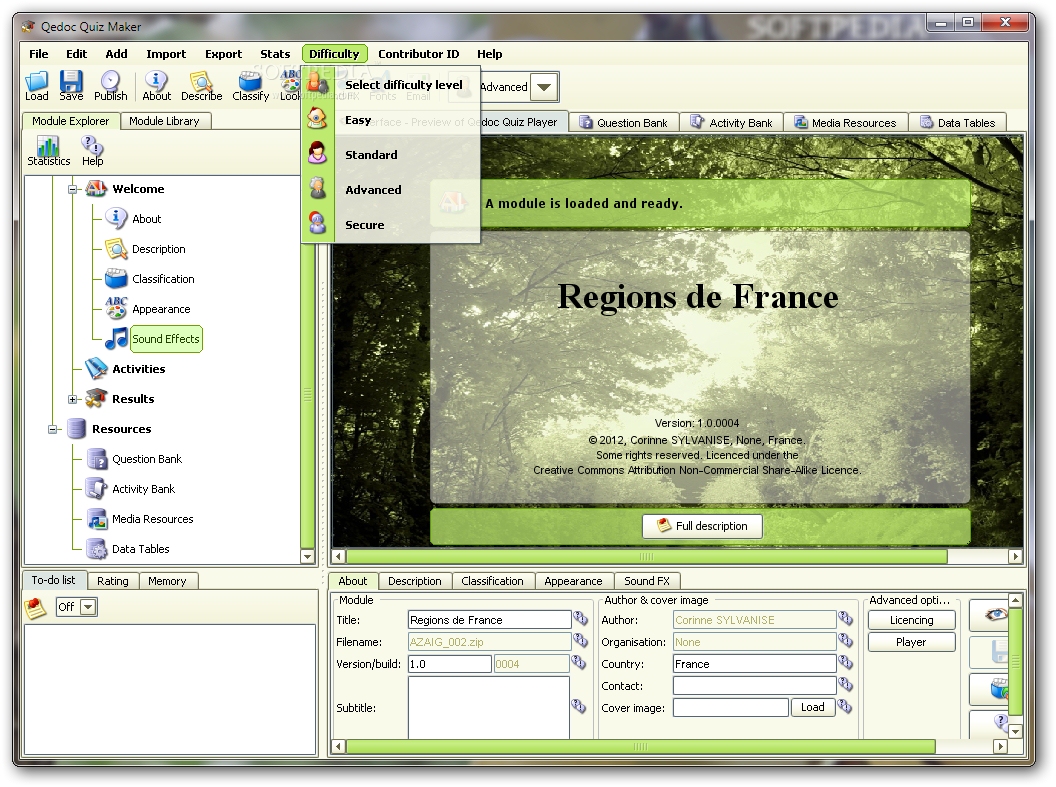Open the Export menu
Image resolution: width=1056 pixels, height=787 pixels.
coord(223,54)
